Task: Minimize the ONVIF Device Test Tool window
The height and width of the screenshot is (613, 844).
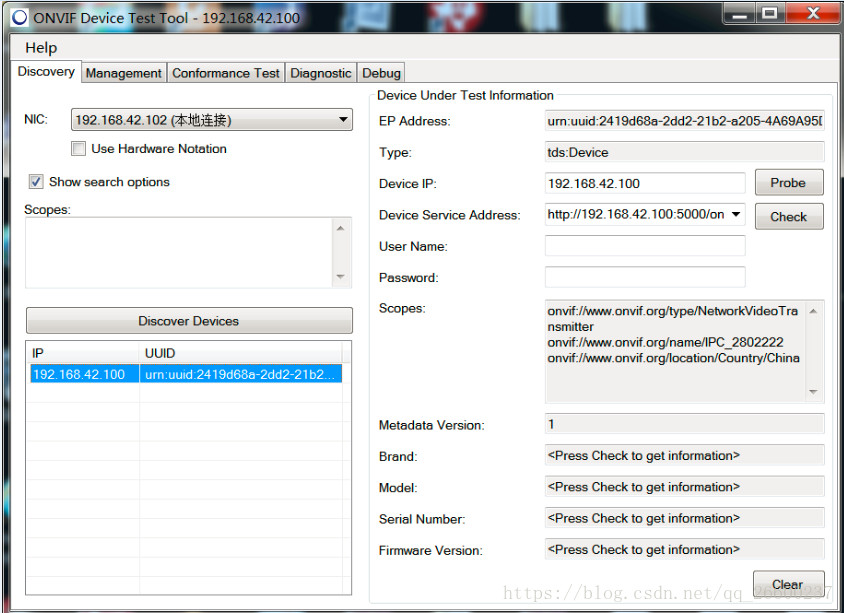Action: pos(740,13)
